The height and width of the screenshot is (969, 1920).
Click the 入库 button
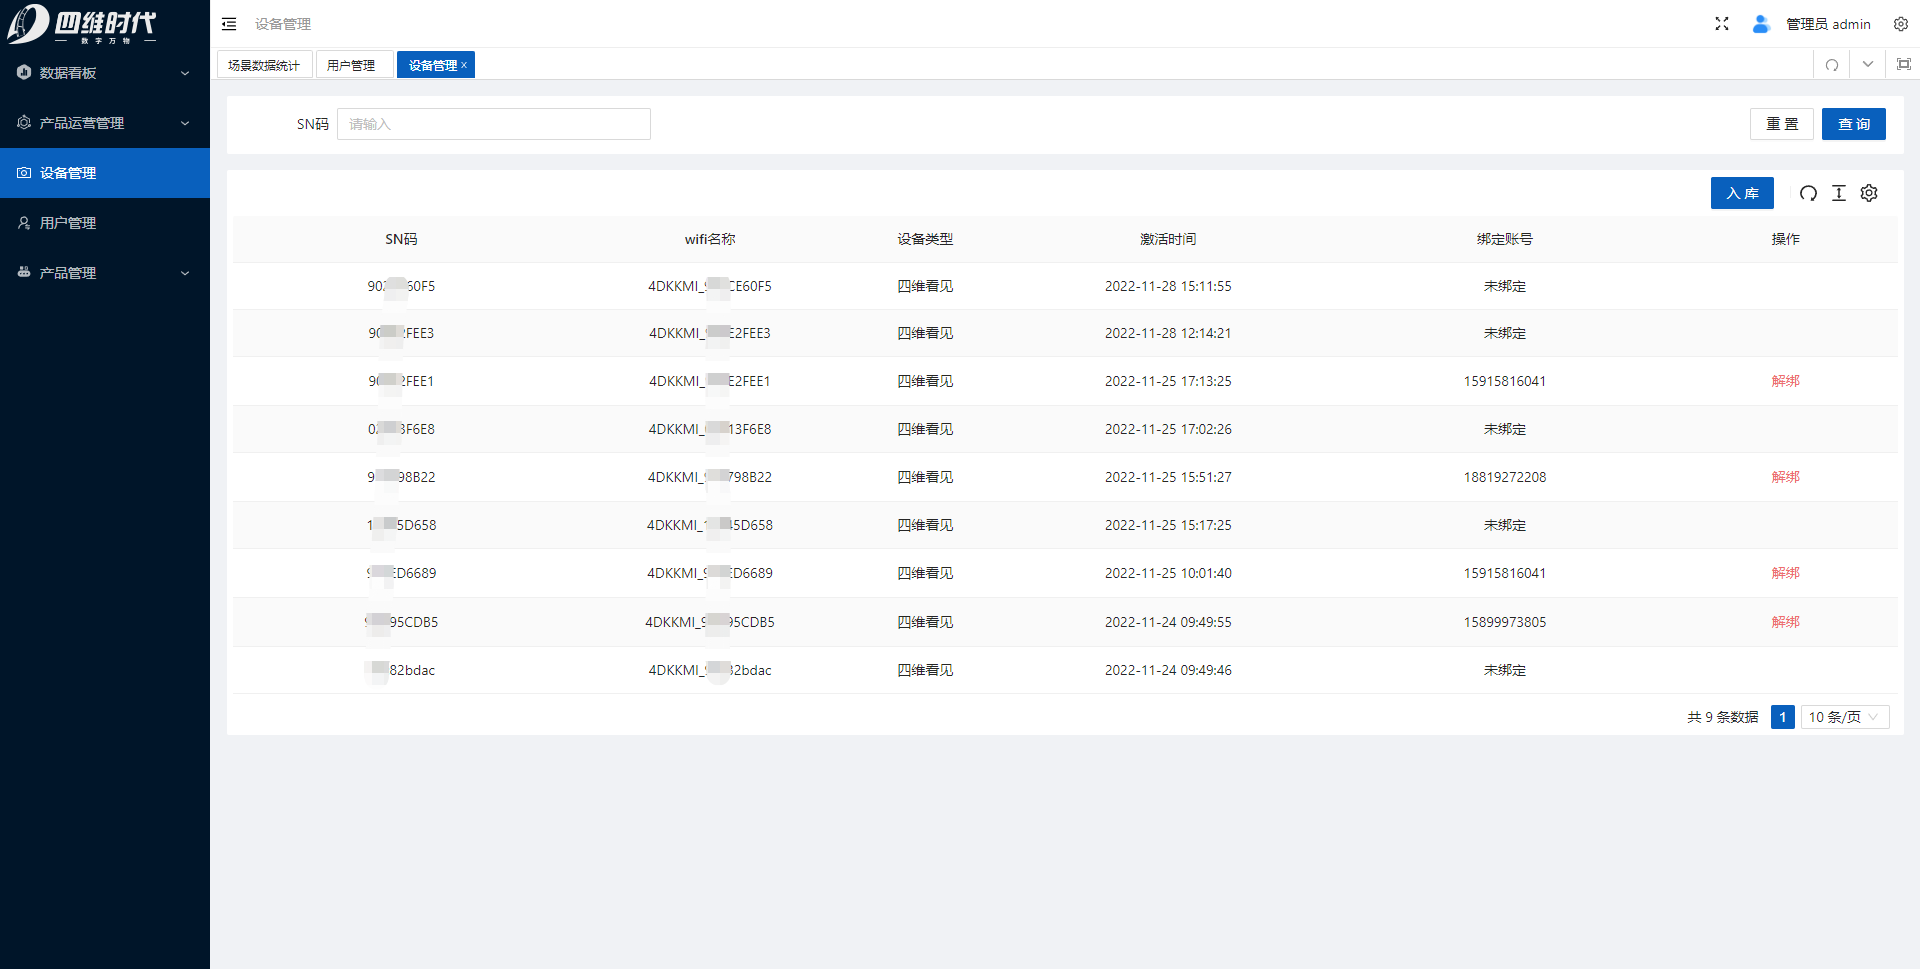click(1741, 193)
